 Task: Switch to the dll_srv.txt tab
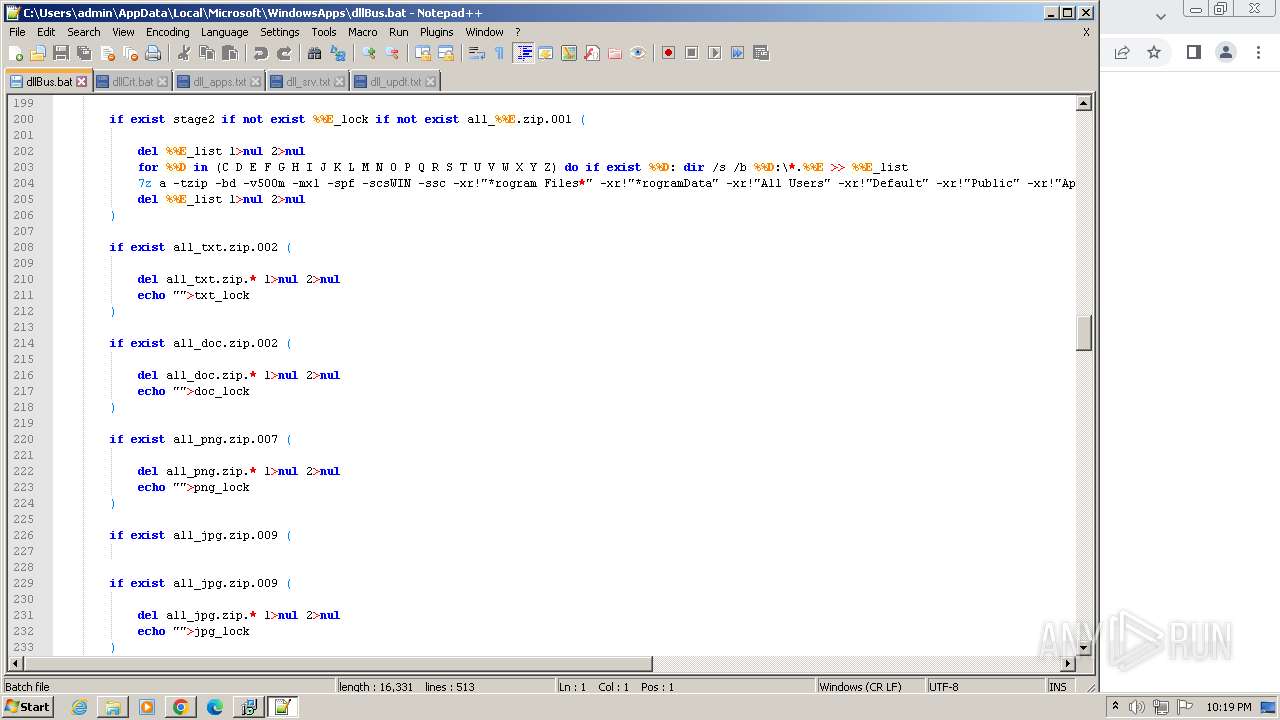point(308,82)
